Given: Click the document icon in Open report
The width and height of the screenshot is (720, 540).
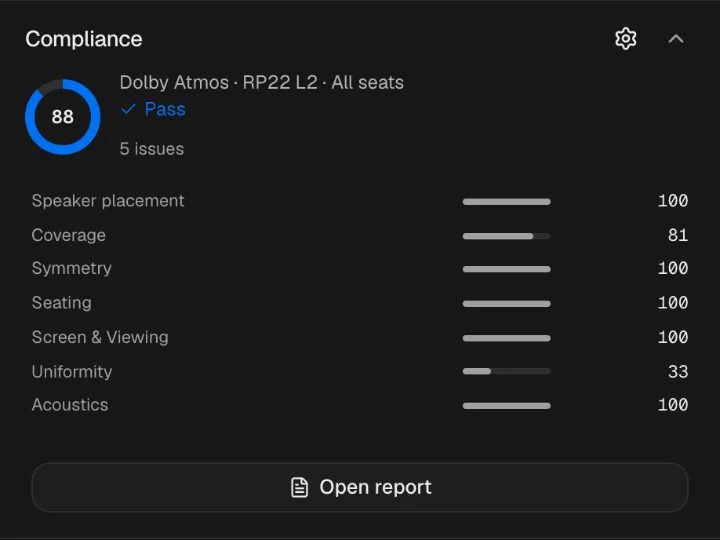Looking at the screenshot, I should click(299, 487).
